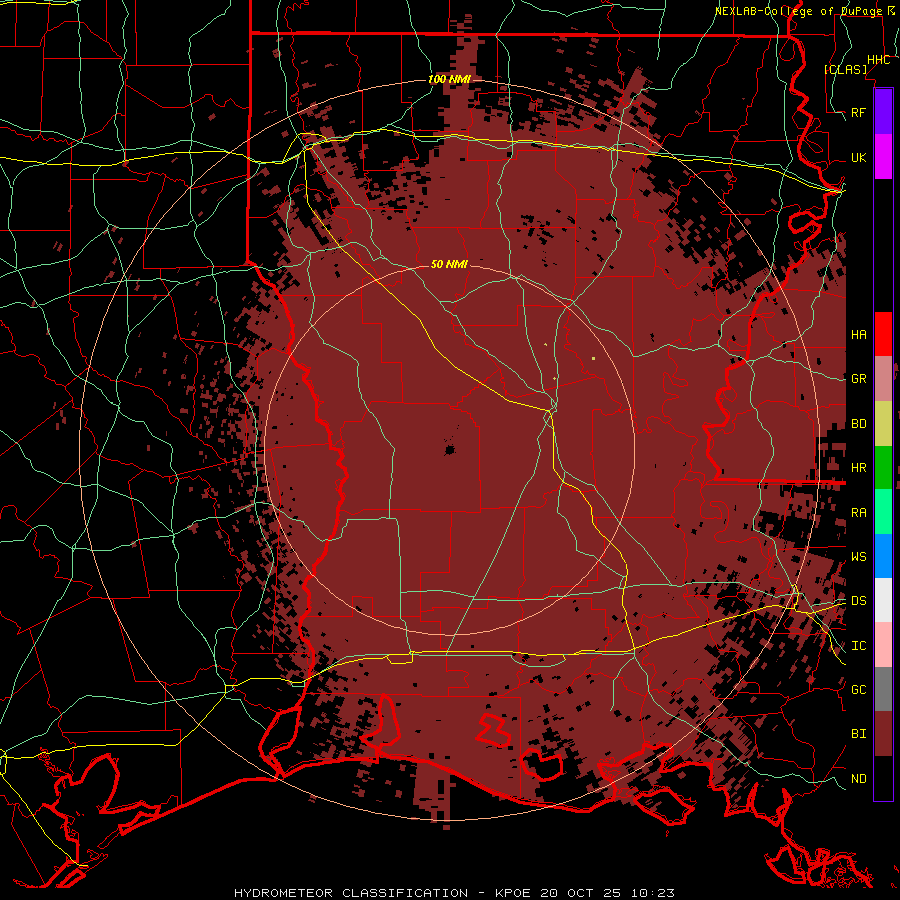Click the HA red legend swatch
This screenshot has width=900, height=900.
(883, 334)
